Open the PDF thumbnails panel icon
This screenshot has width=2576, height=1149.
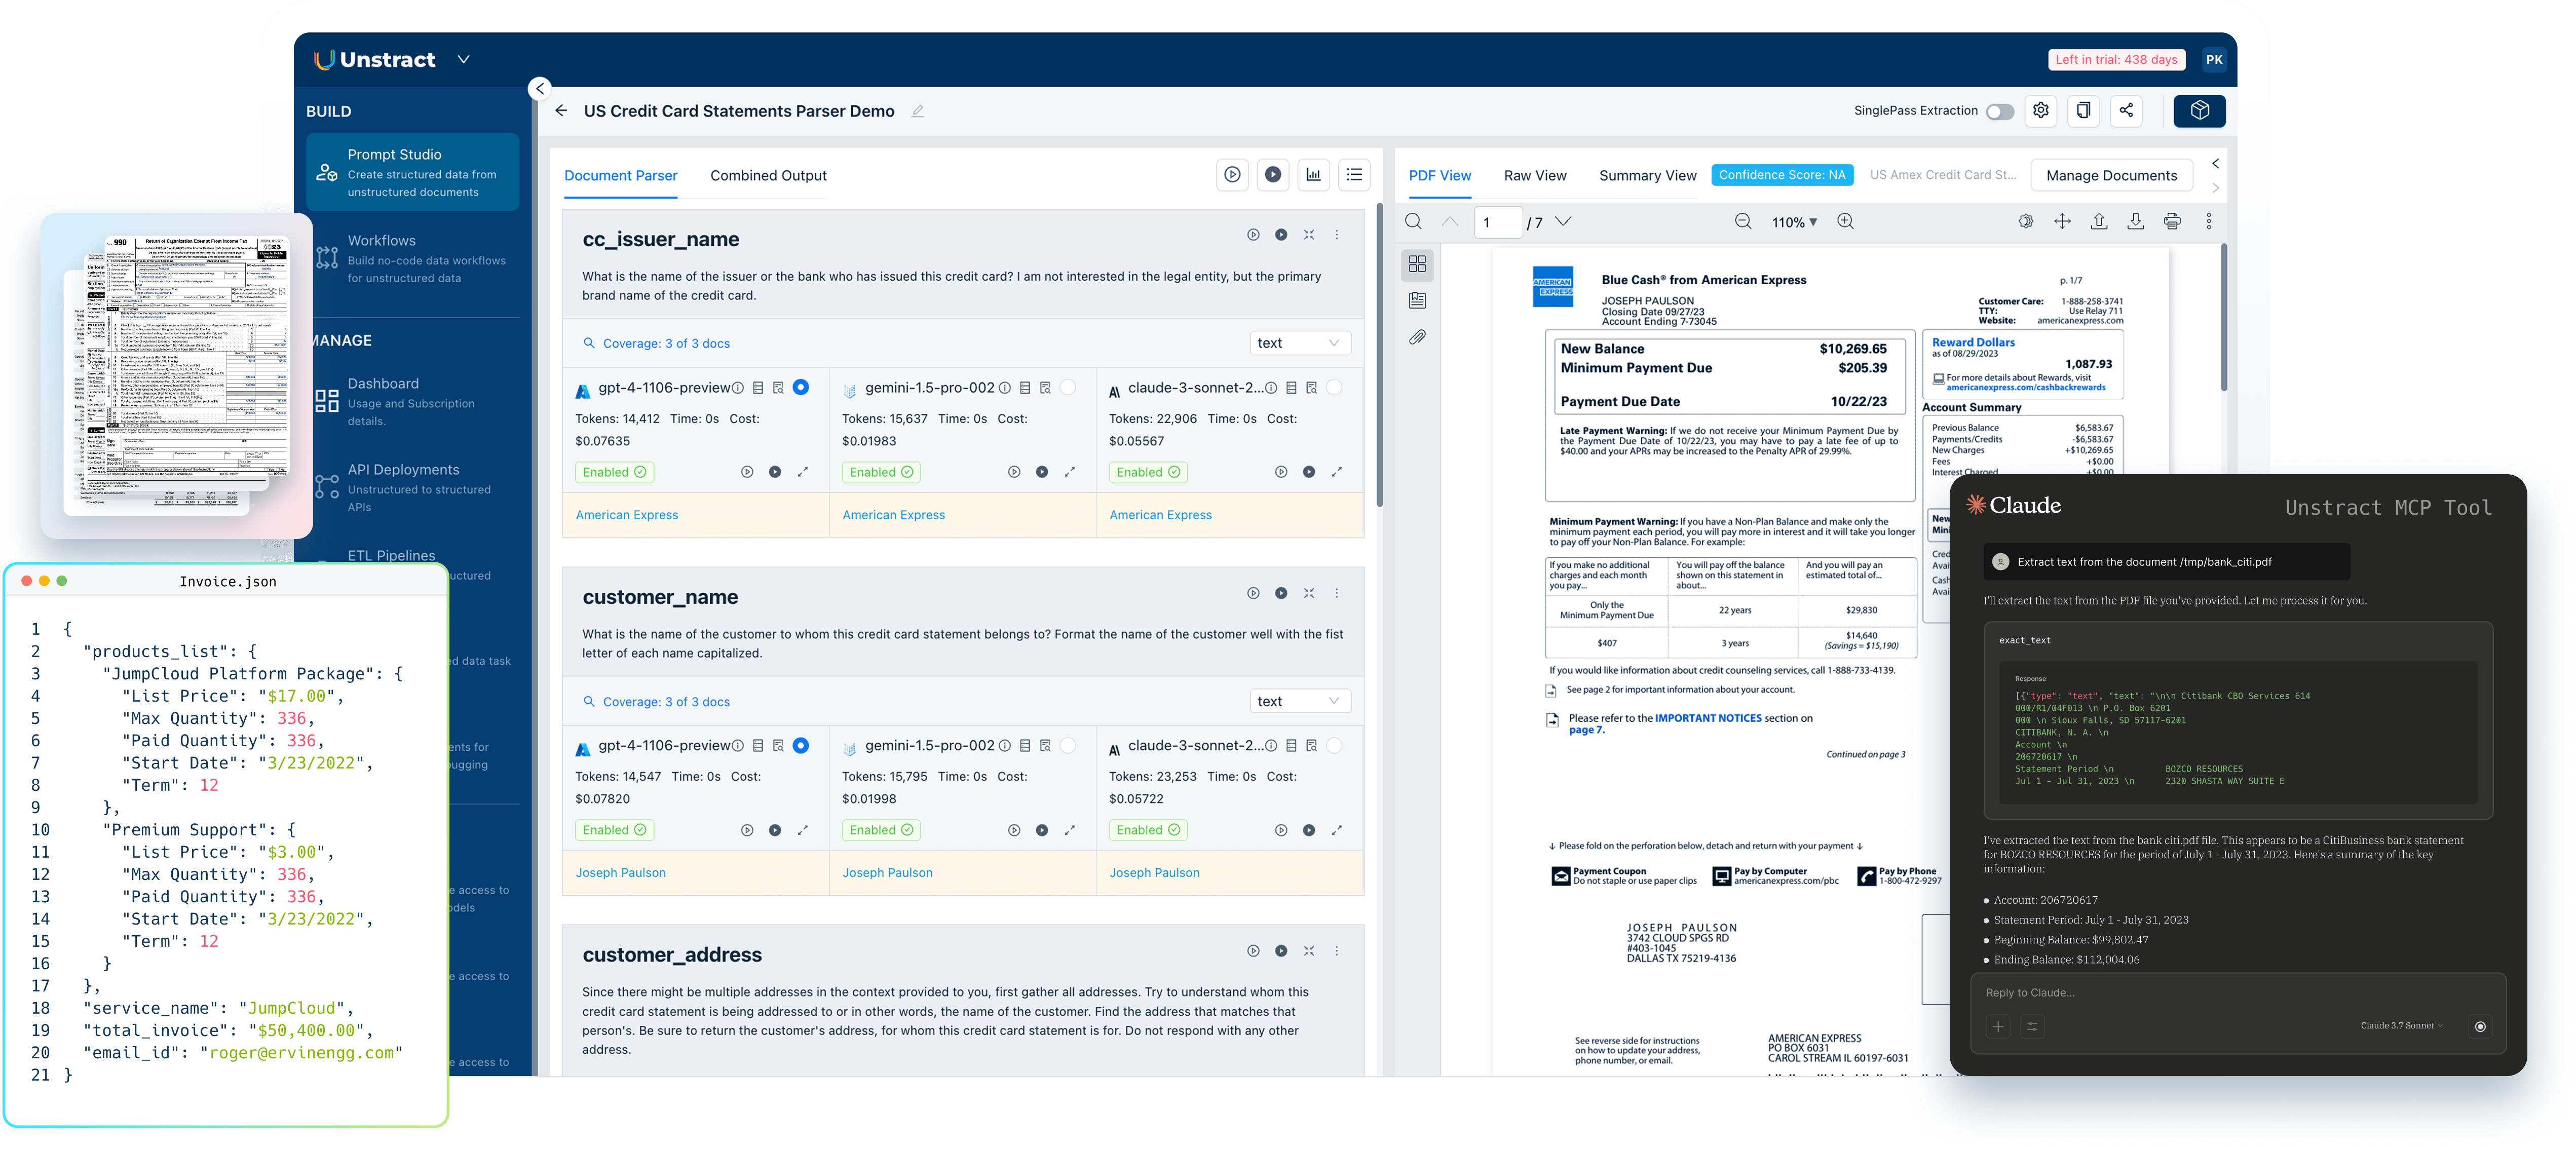tap(1417, 264)
